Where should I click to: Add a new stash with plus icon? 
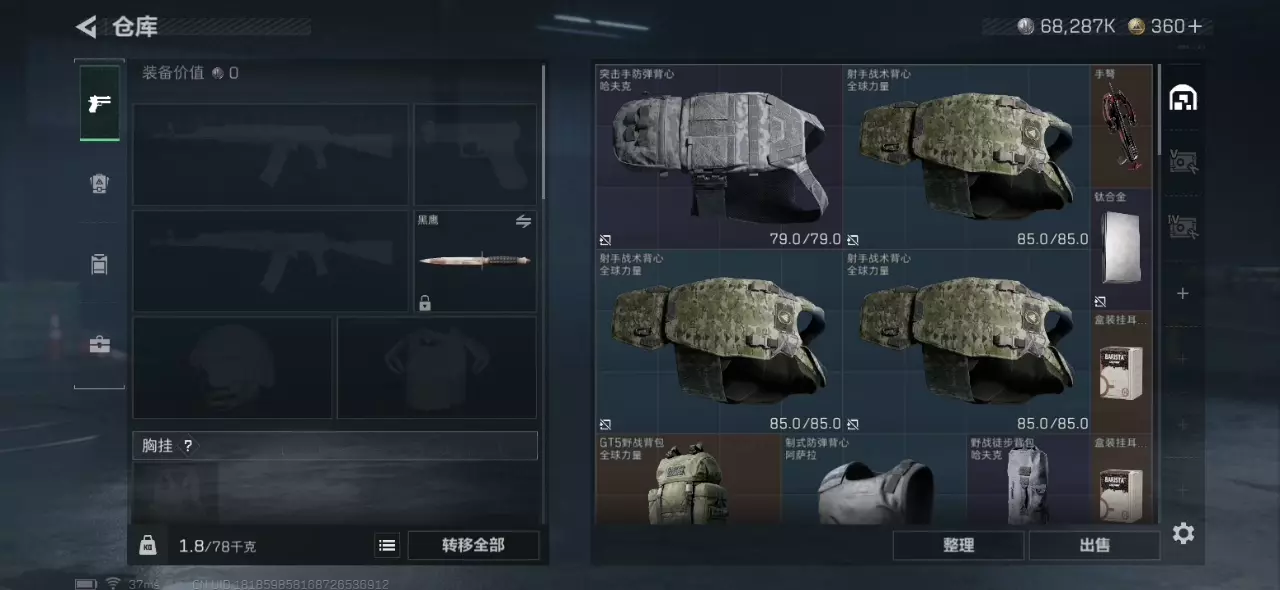click(1183, 293)
